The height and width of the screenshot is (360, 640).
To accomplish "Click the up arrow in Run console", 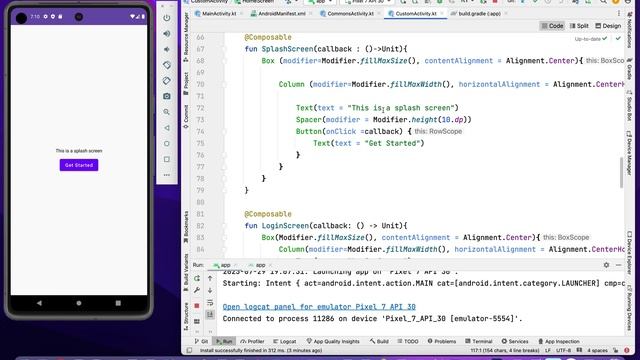I will click(x=210, y=278).
